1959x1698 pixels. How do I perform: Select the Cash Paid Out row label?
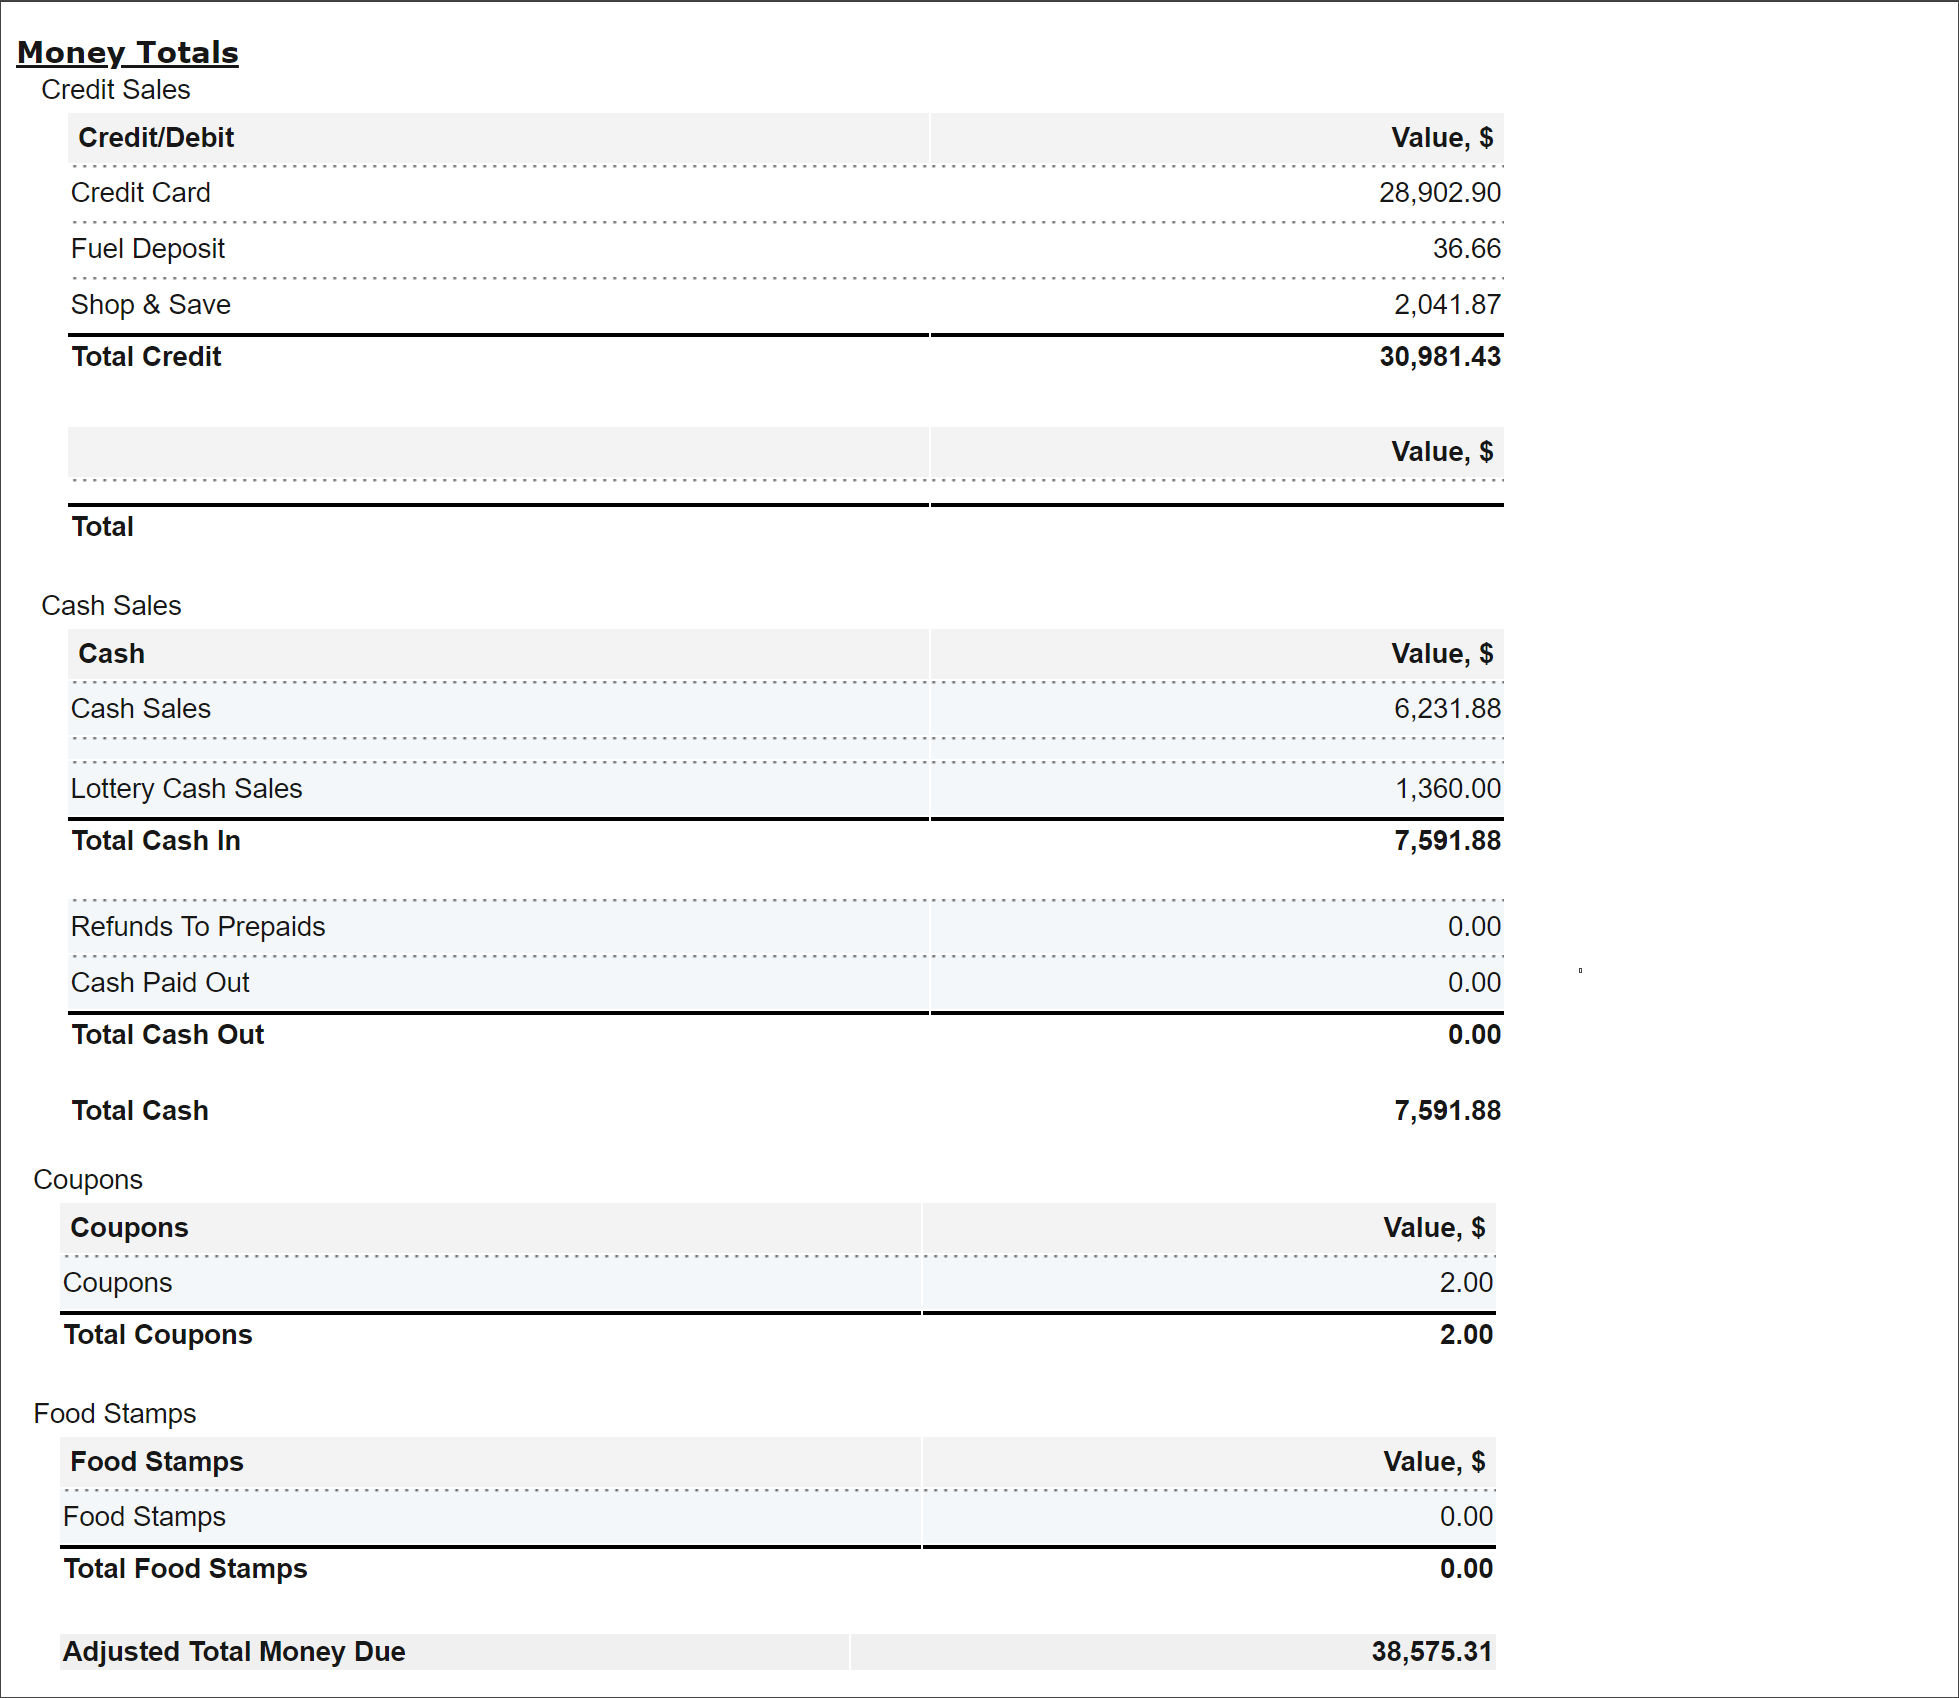coord(160,983)
